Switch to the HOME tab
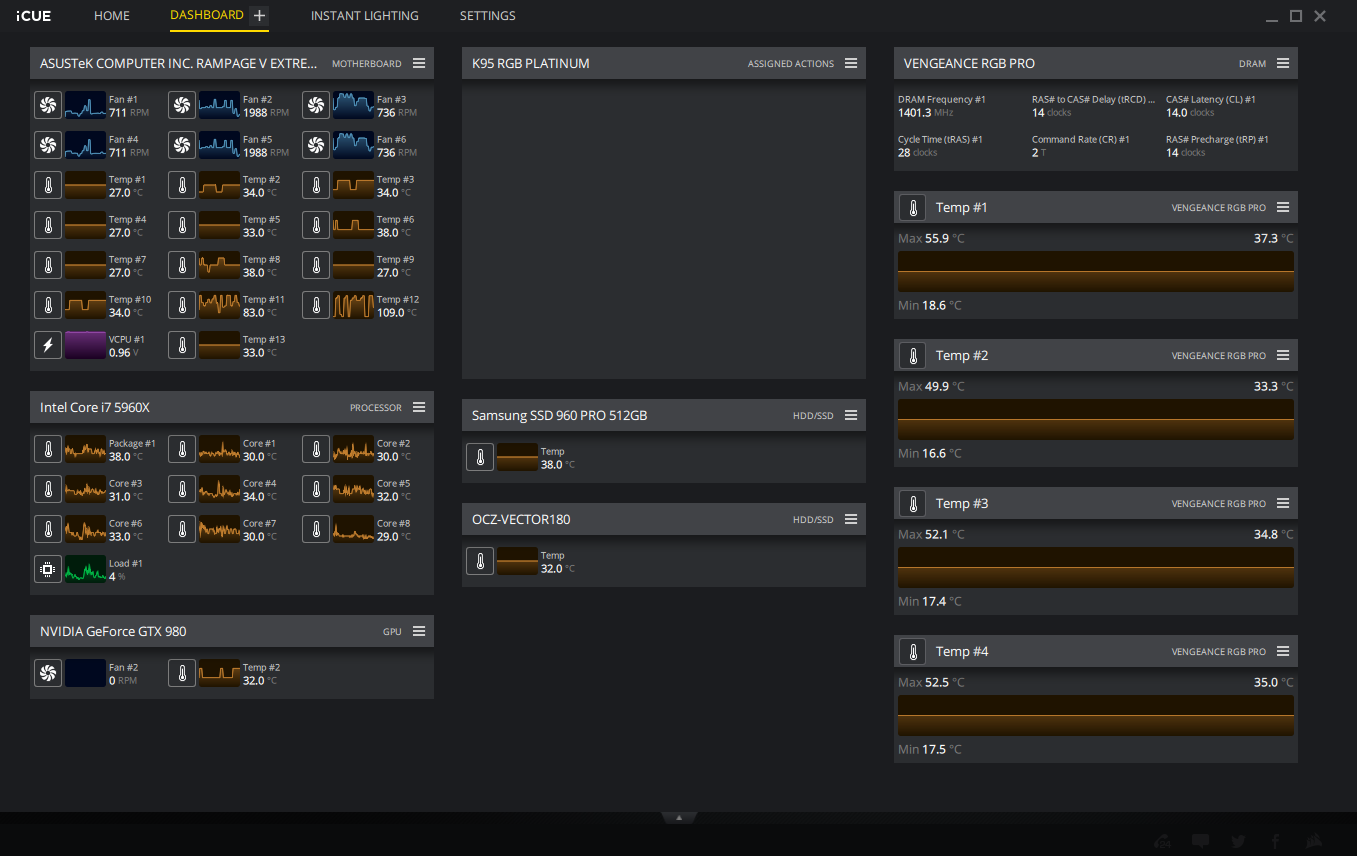1357x856 pixels. point(112,16)
